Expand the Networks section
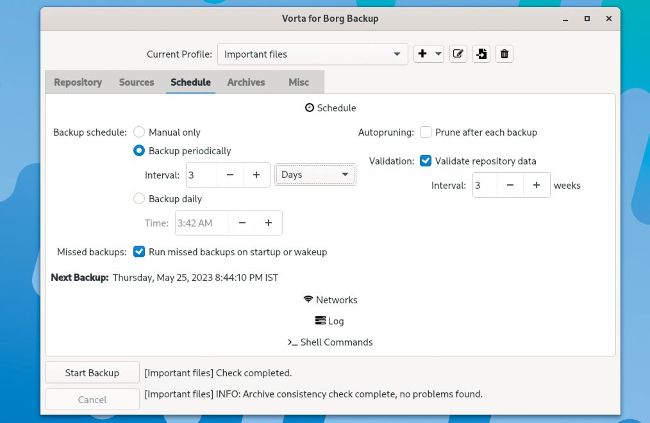Image resolution: width=650 pixels, height=423 pixels. [x=330, y=300]
